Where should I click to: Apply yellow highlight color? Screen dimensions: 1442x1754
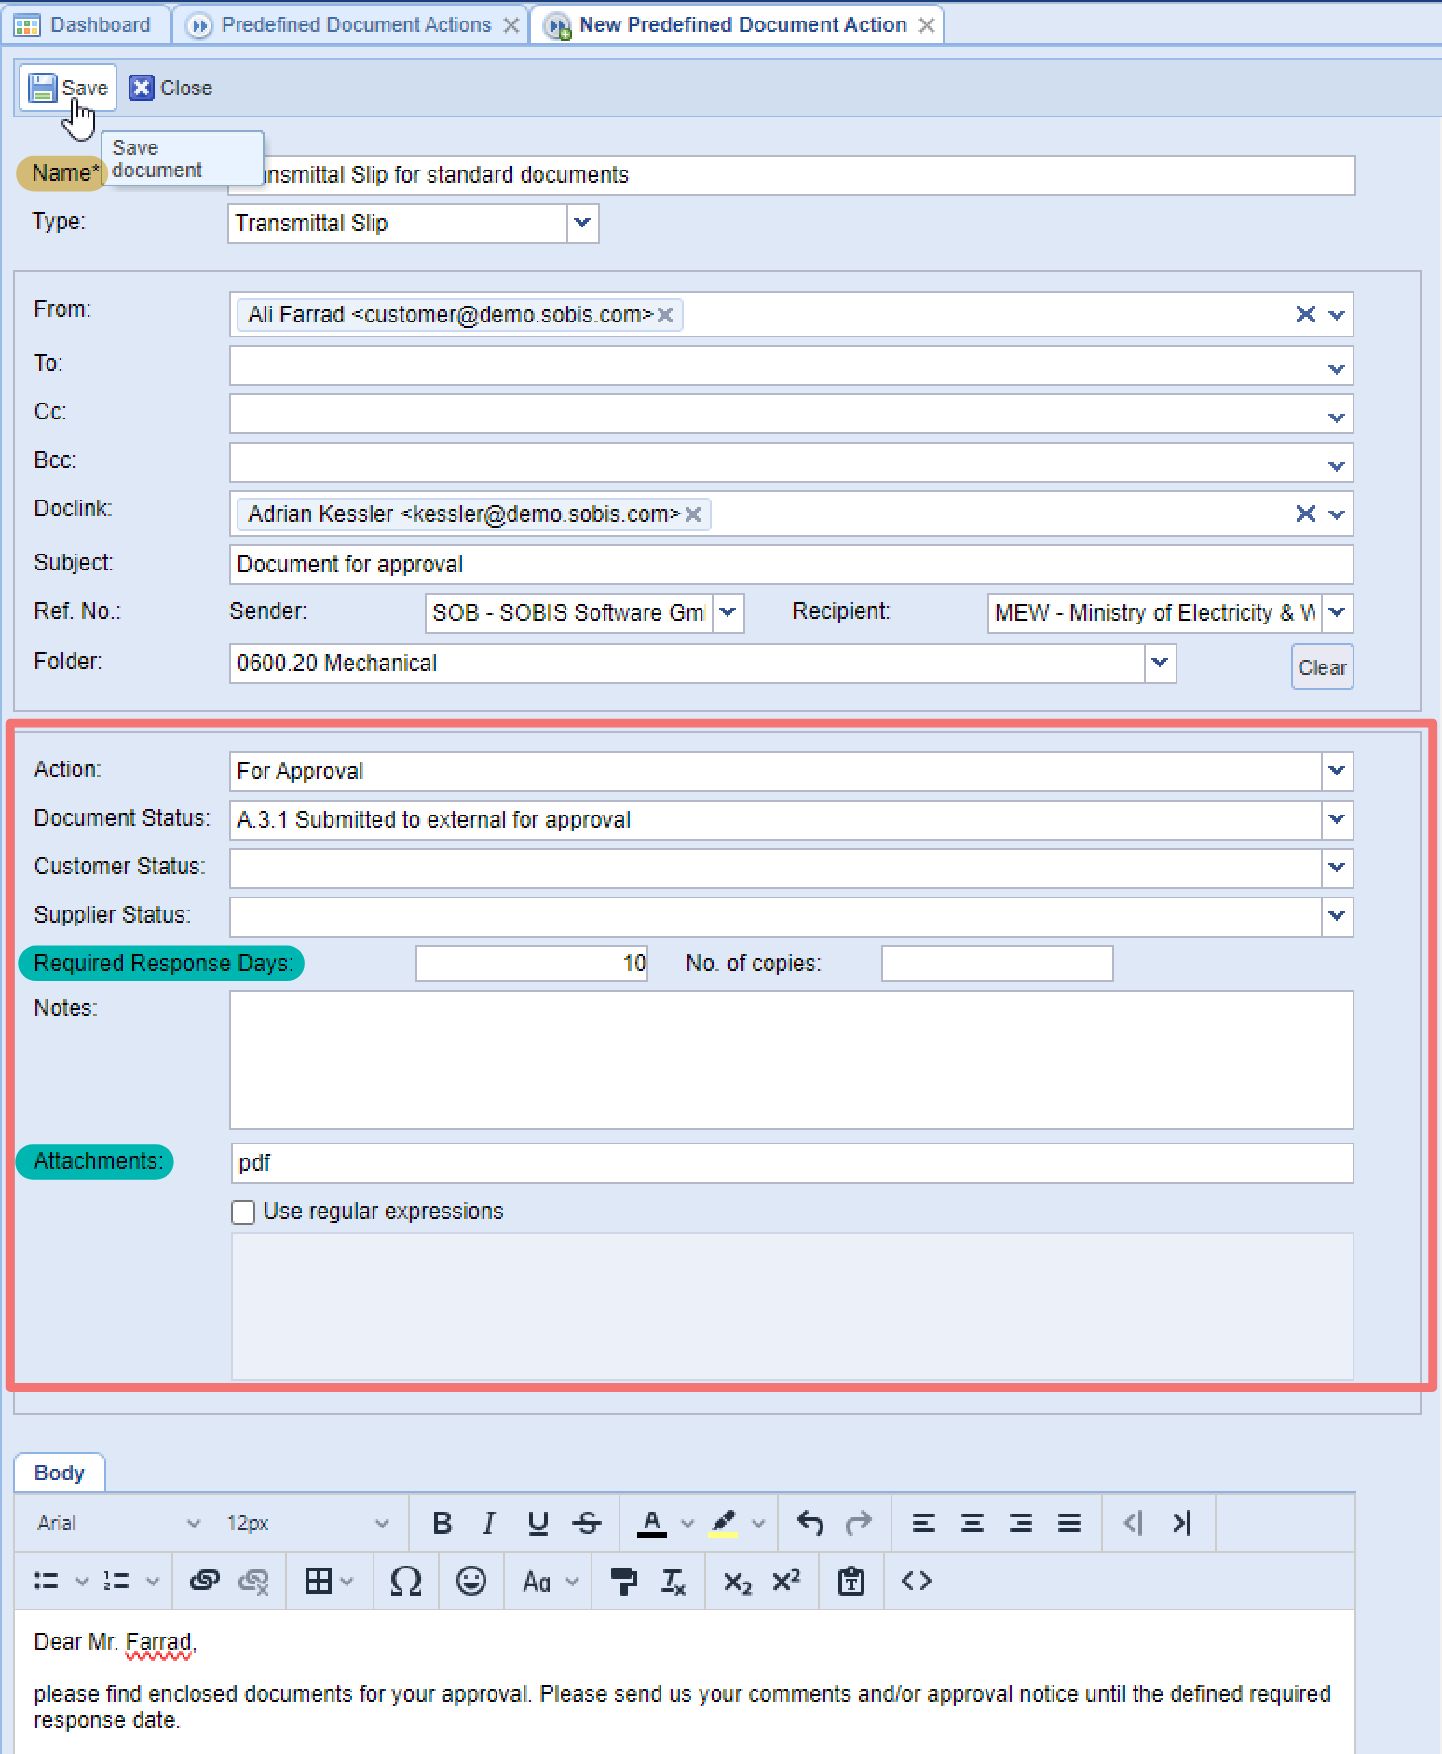pyautogui.click(x=723, y=1523)
